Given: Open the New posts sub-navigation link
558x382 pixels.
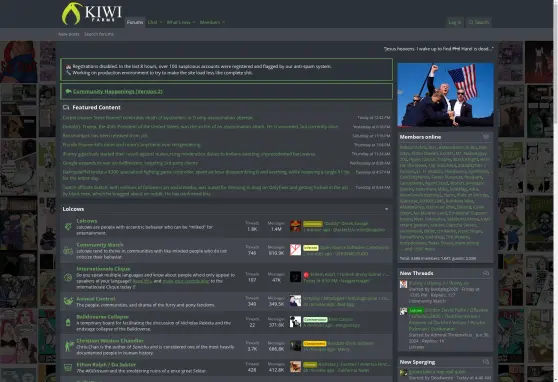Looking at the screenshot, I should point(69,34).
